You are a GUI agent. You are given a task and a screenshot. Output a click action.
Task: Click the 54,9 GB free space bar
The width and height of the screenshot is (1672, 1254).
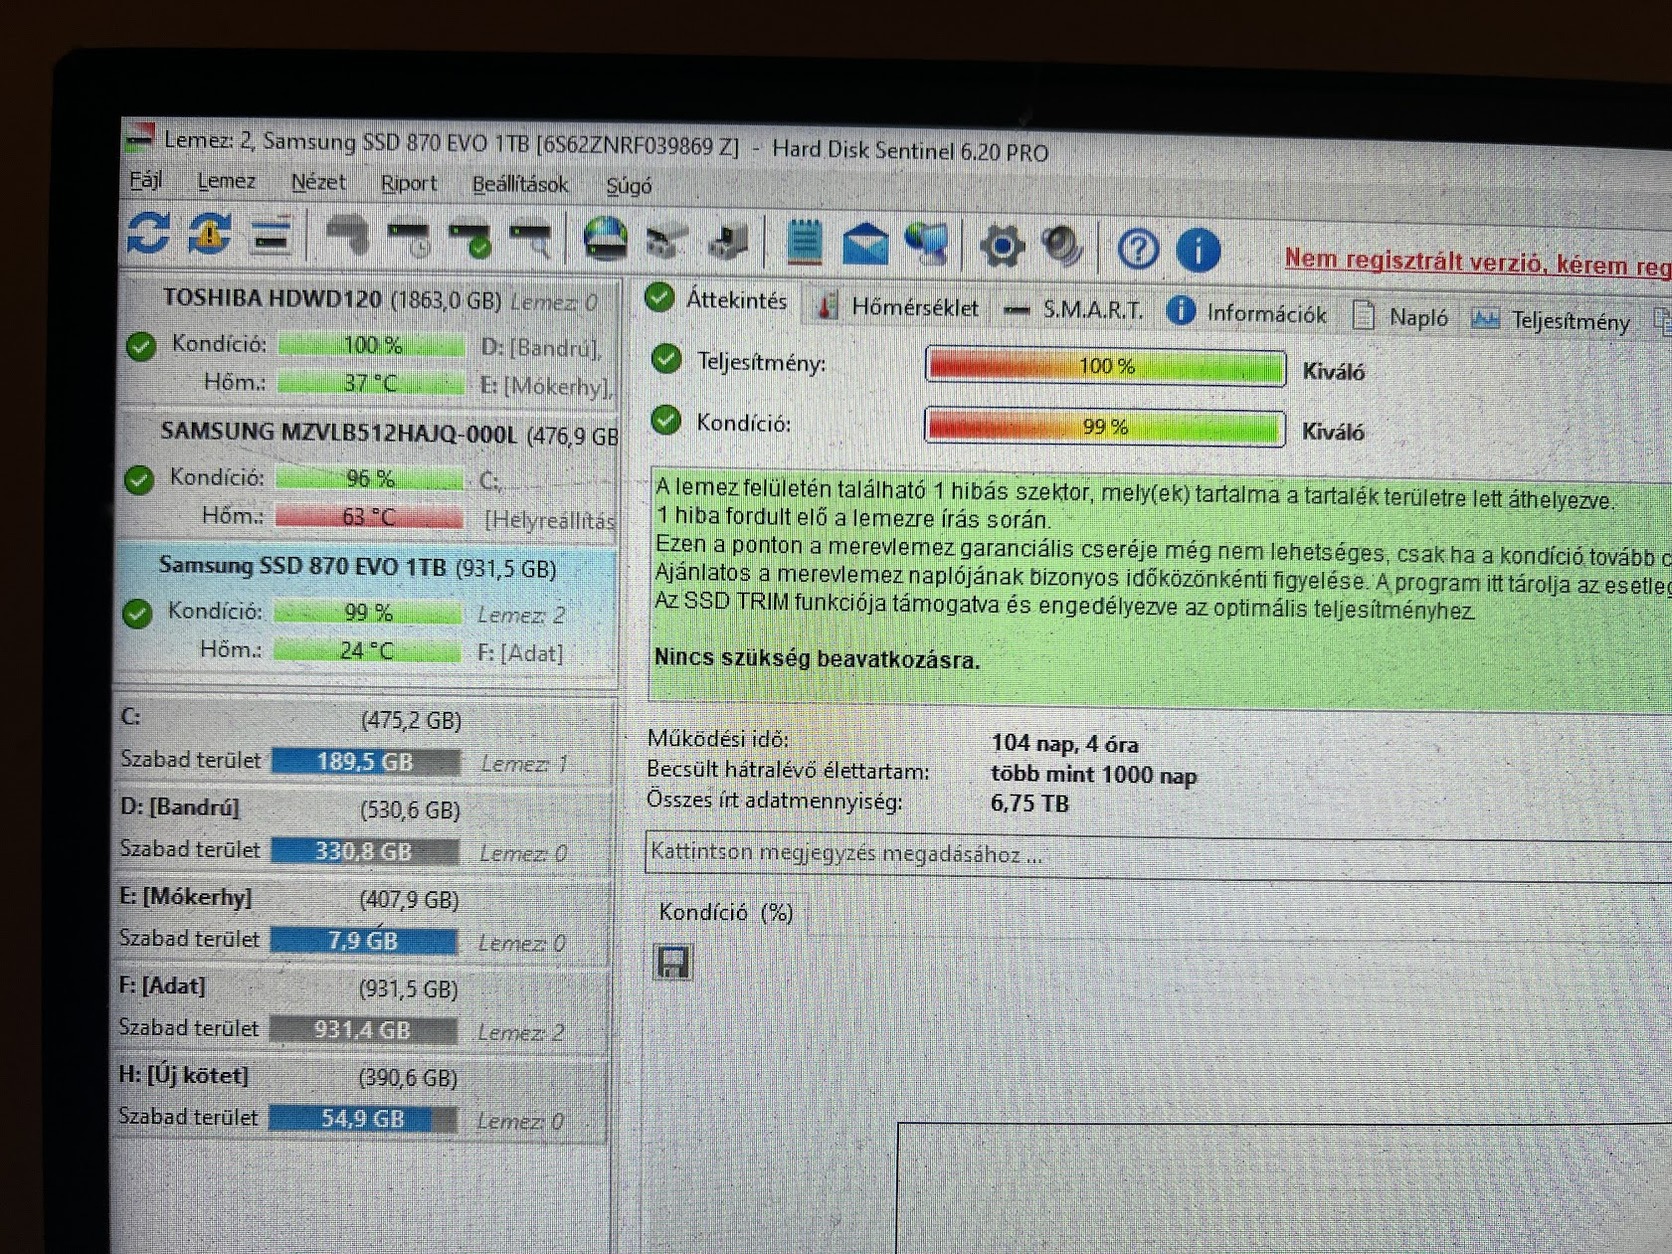click(x=362, y=1119)
